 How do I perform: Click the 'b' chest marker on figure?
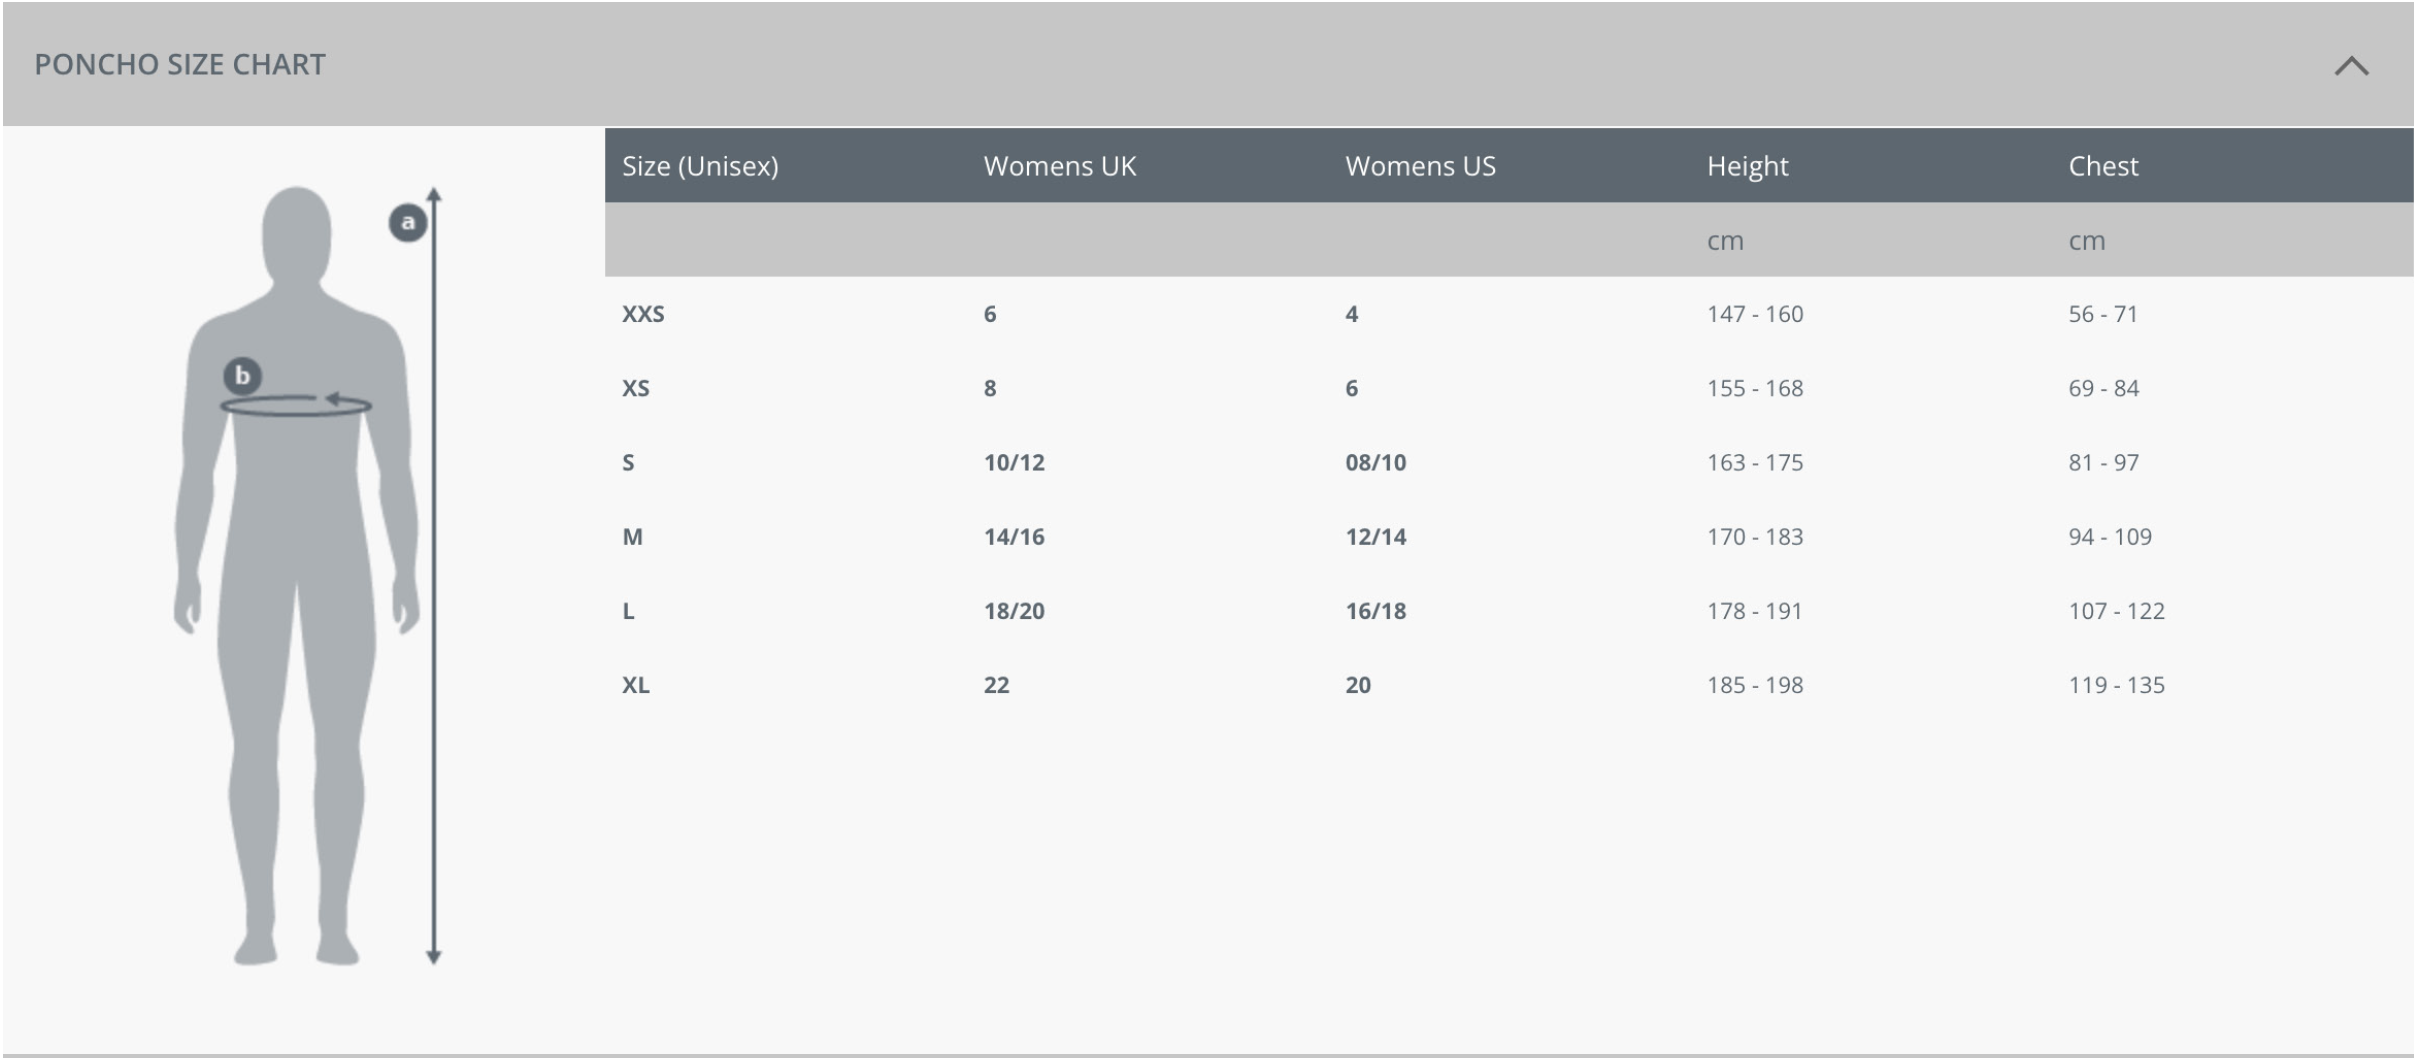point(242,376)
